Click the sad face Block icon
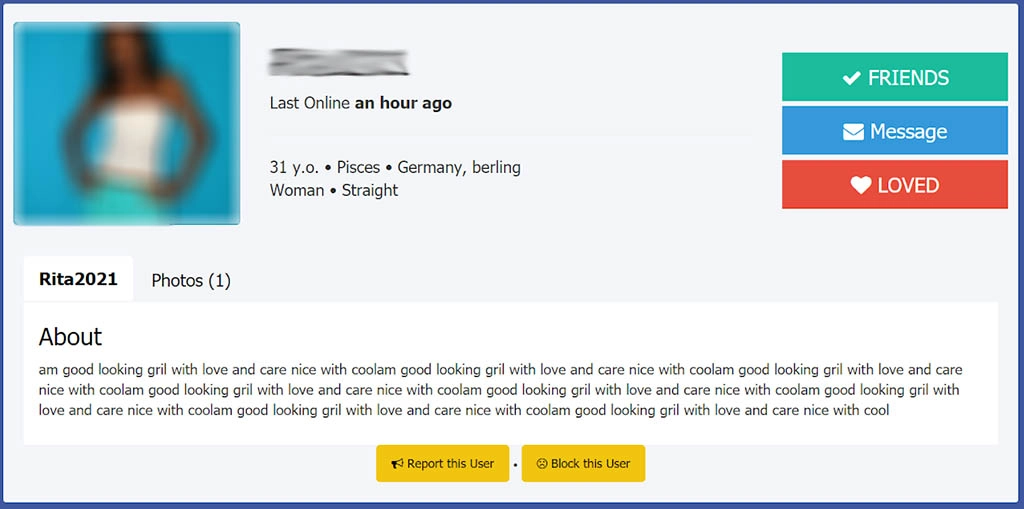This screenshot has width=1024, height=509. click(542, 464)
